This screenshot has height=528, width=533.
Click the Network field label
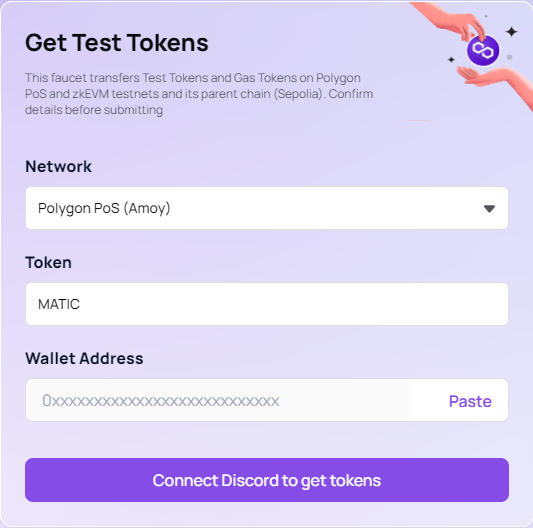coord(58,167)
